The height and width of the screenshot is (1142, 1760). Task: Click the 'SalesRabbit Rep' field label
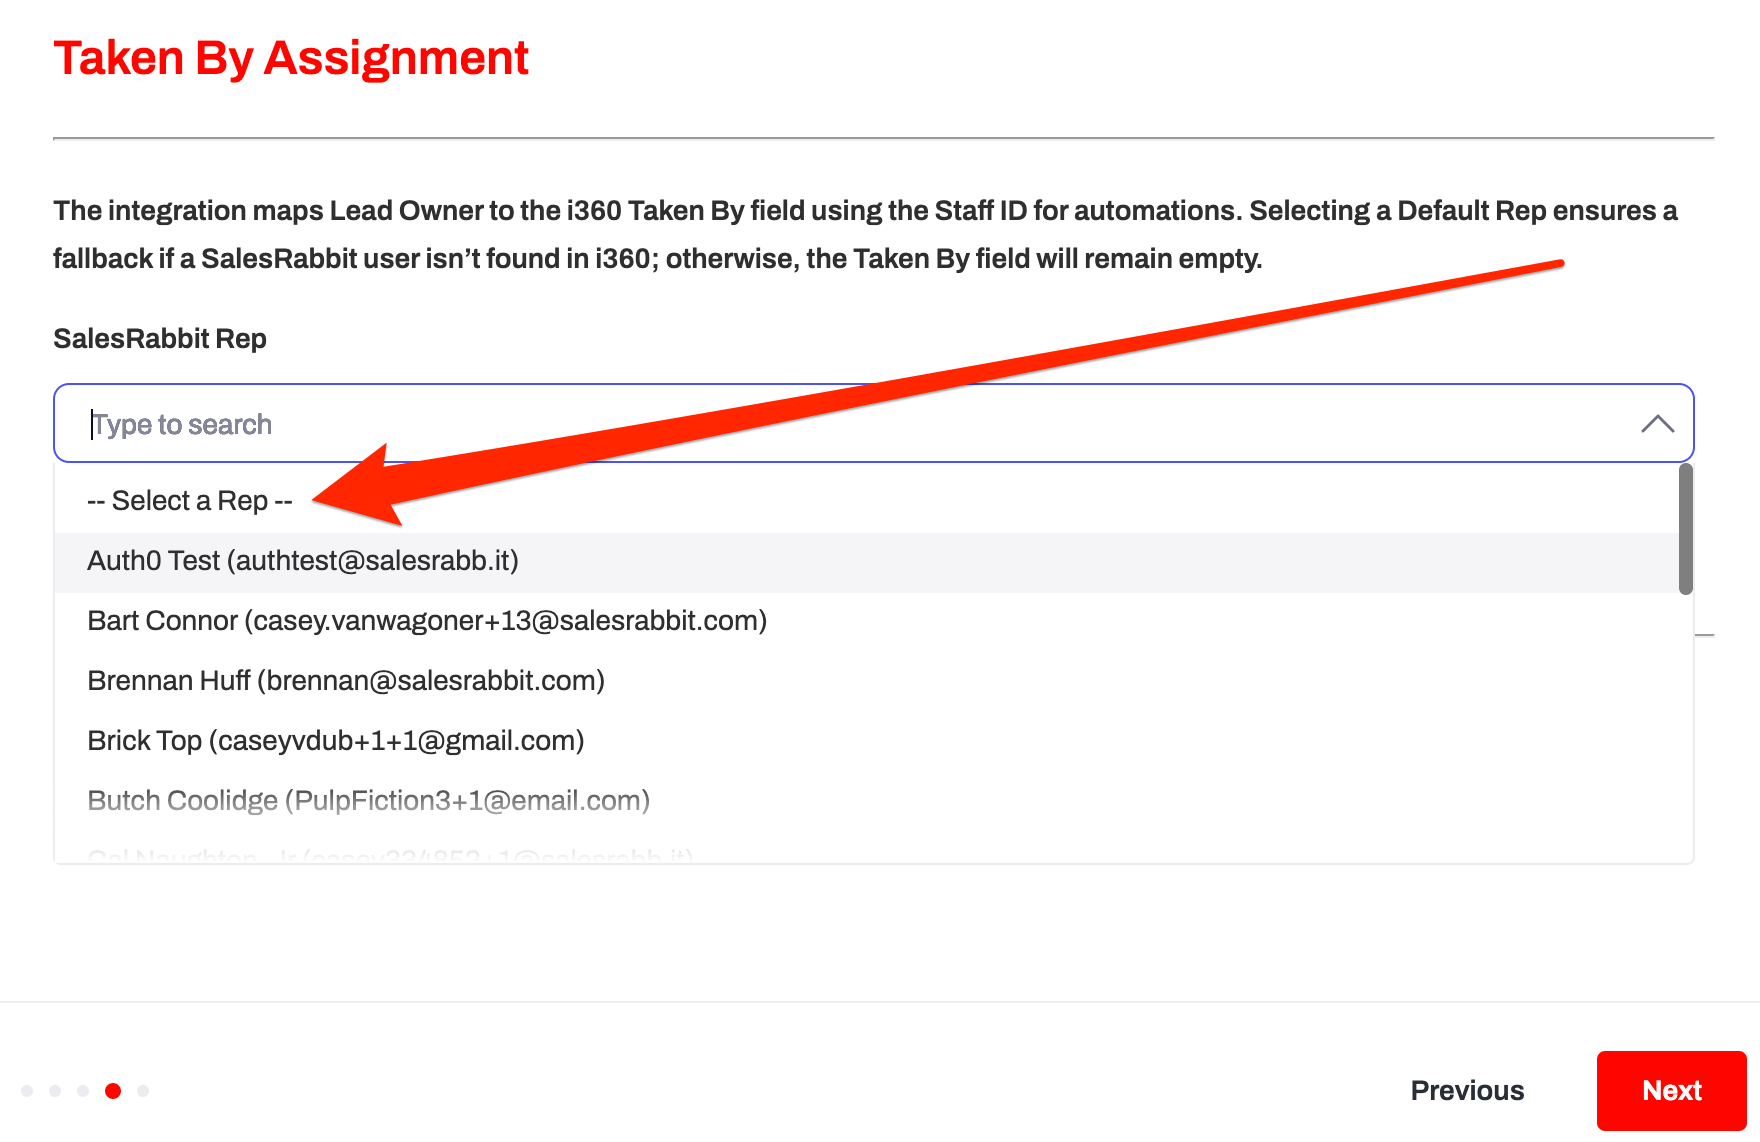click(160, 339)
